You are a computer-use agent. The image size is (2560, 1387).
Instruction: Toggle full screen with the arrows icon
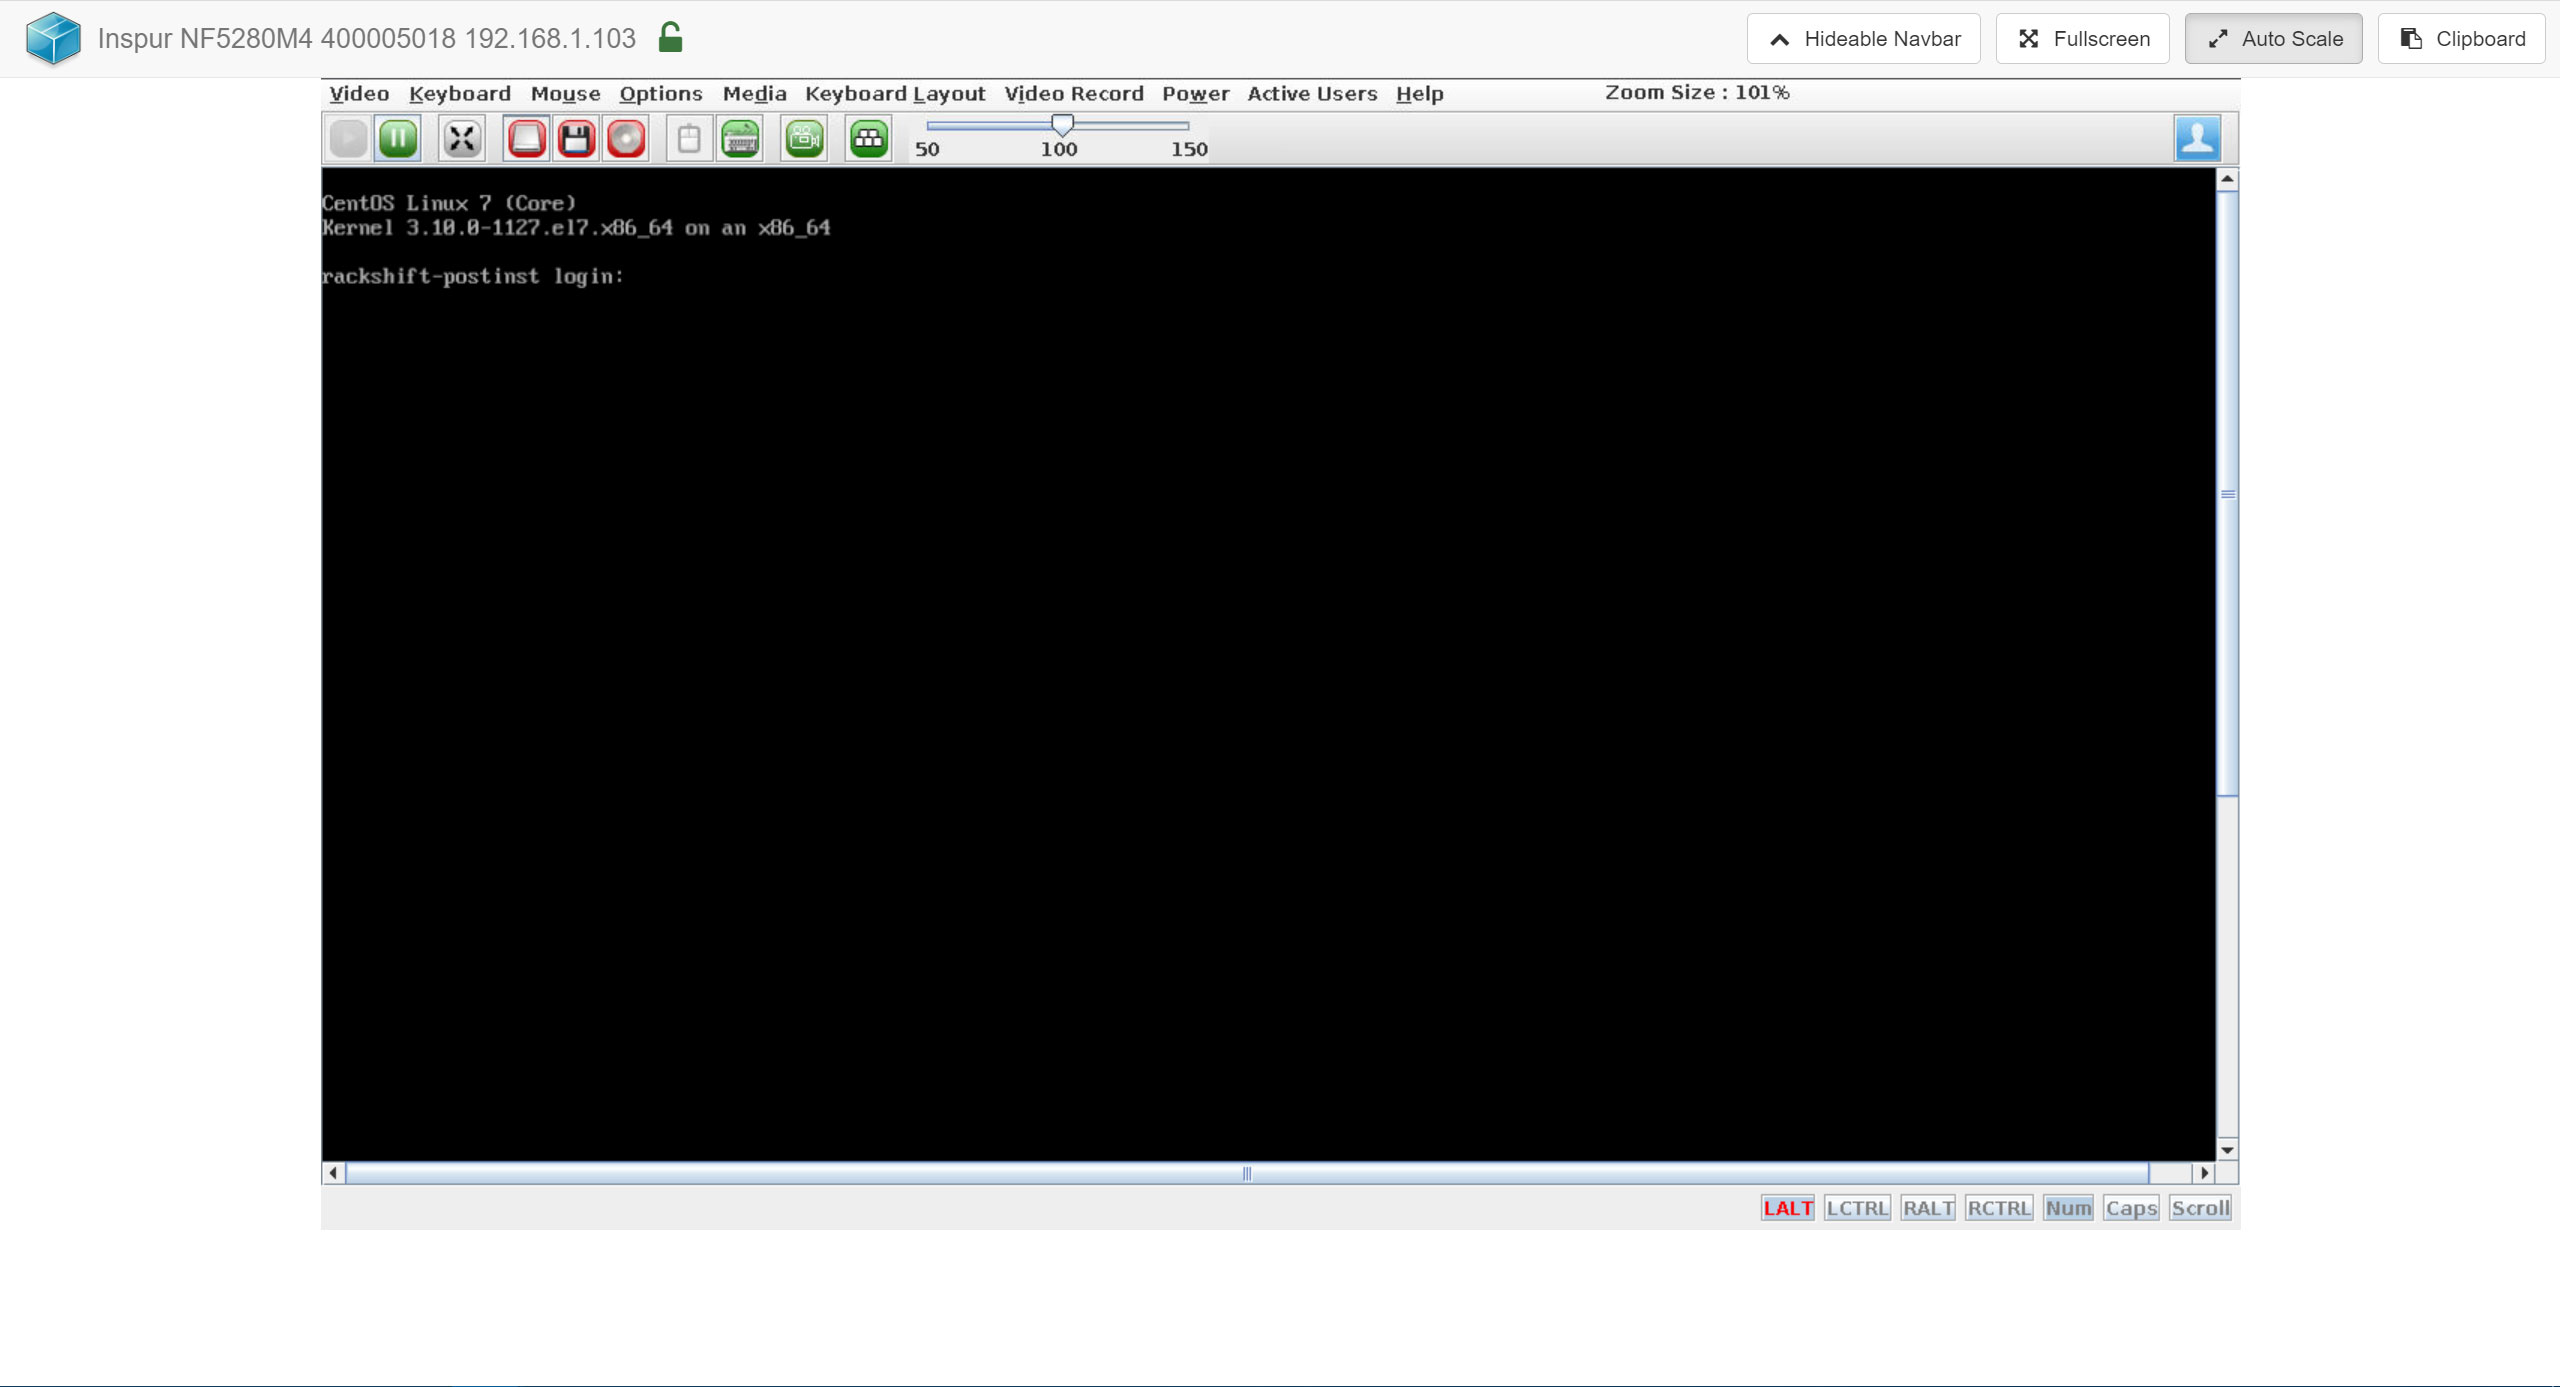[462, 138]
